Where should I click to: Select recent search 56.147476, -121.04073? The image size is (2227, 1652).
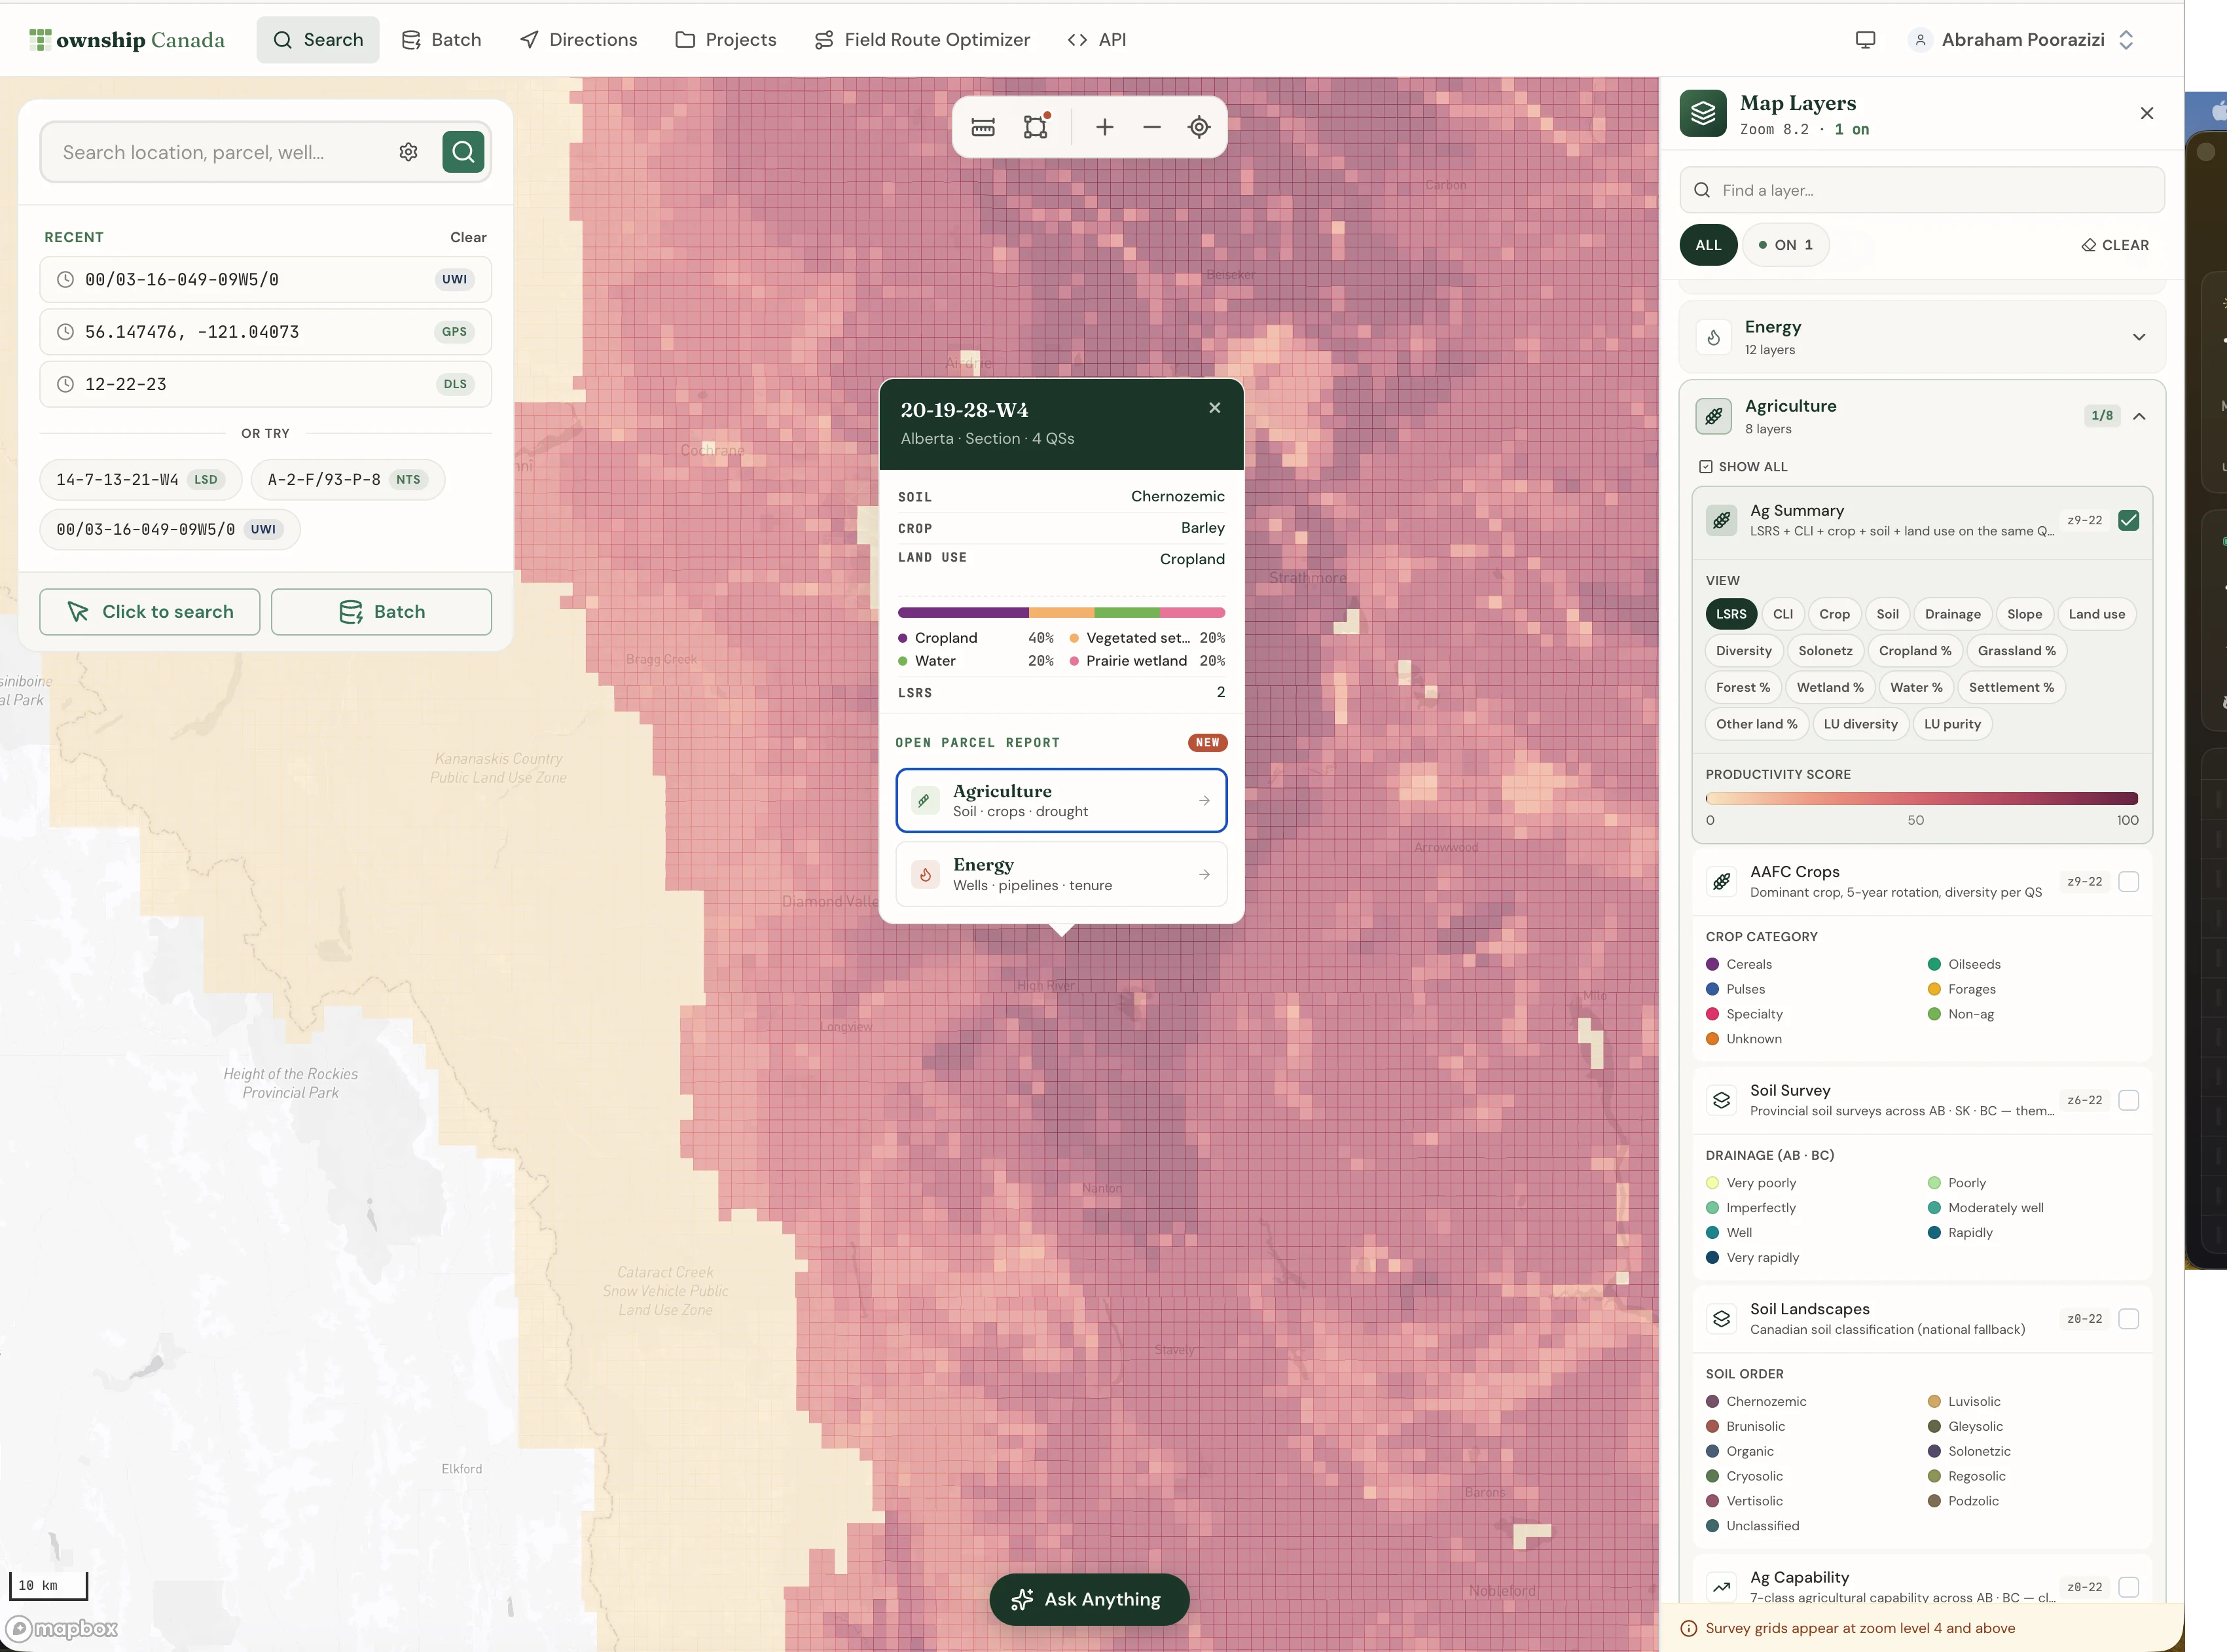[x=265, y=332]
